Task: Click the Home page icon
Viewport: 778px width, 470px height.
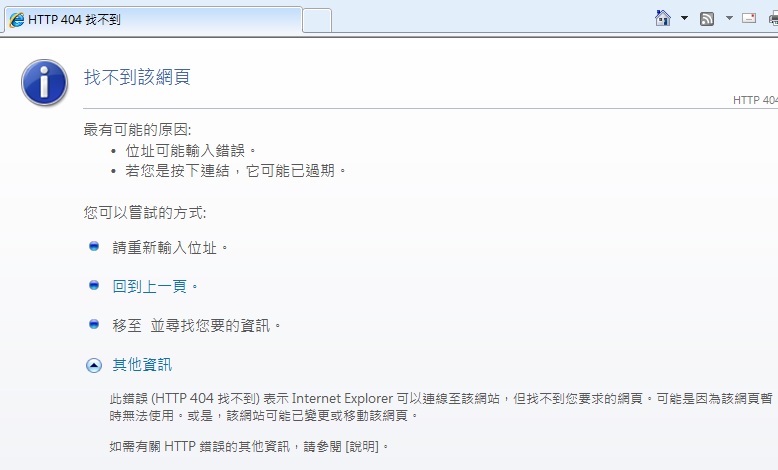Action: tap(663, 18)
